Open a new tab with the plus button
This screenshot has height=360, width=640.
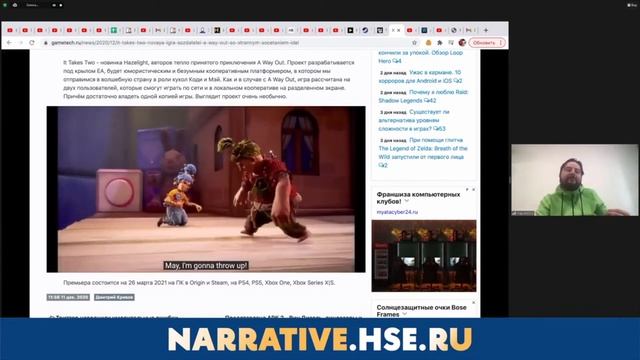click(486, 30)
